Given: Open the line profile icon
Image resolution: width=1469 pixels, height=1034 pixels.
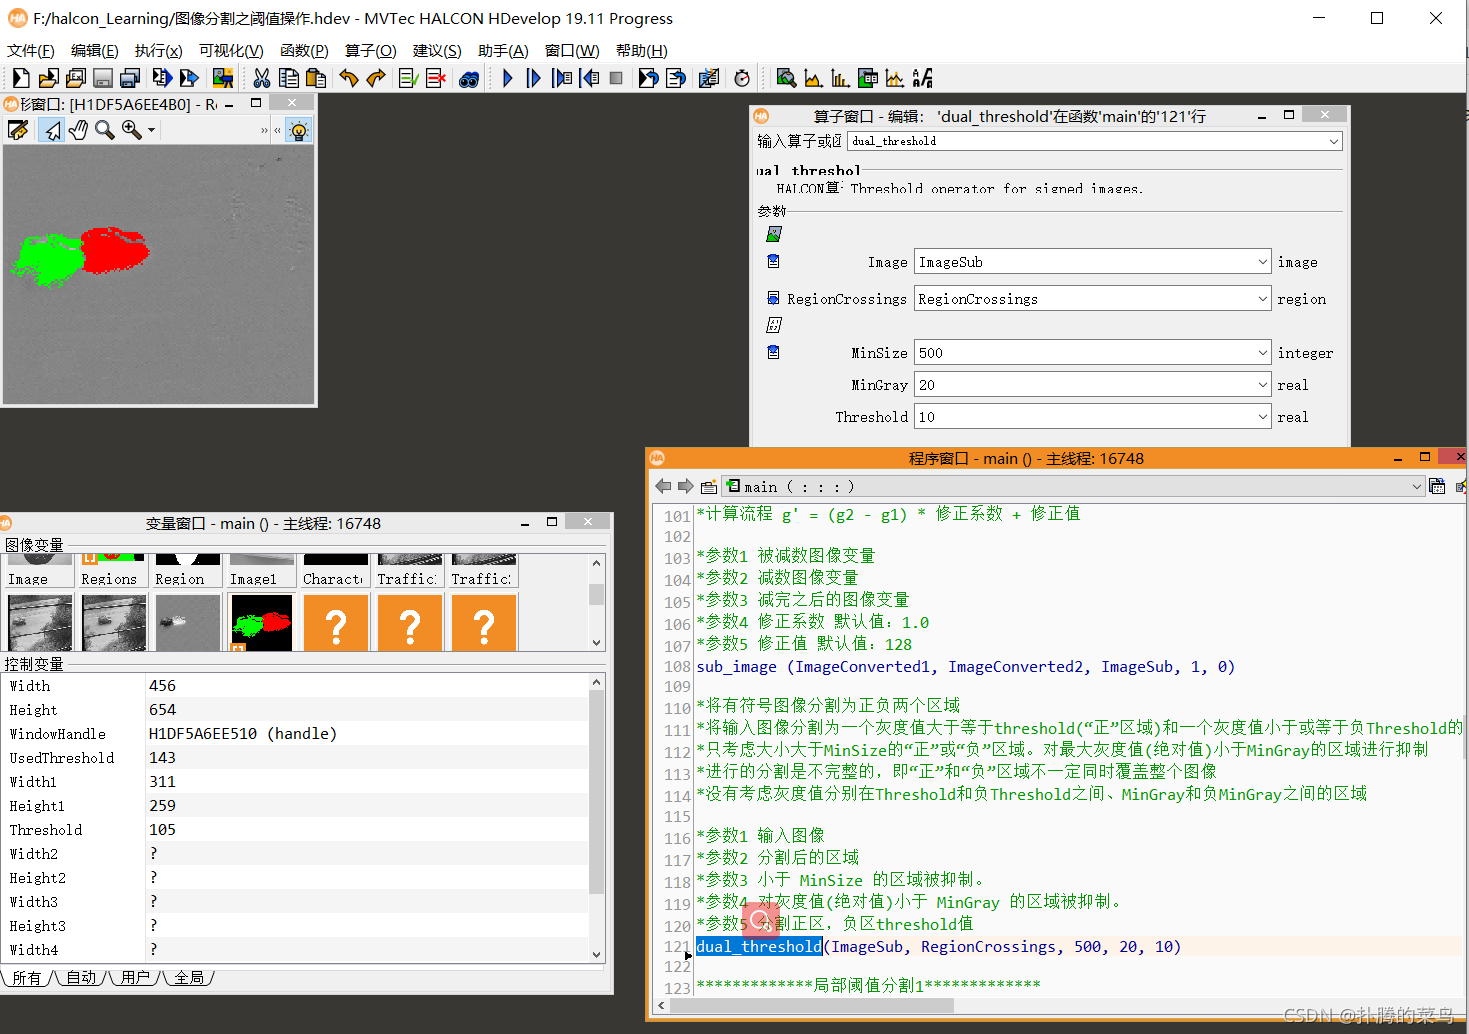Looking at the screenshot, I should (x=895, y=78).
